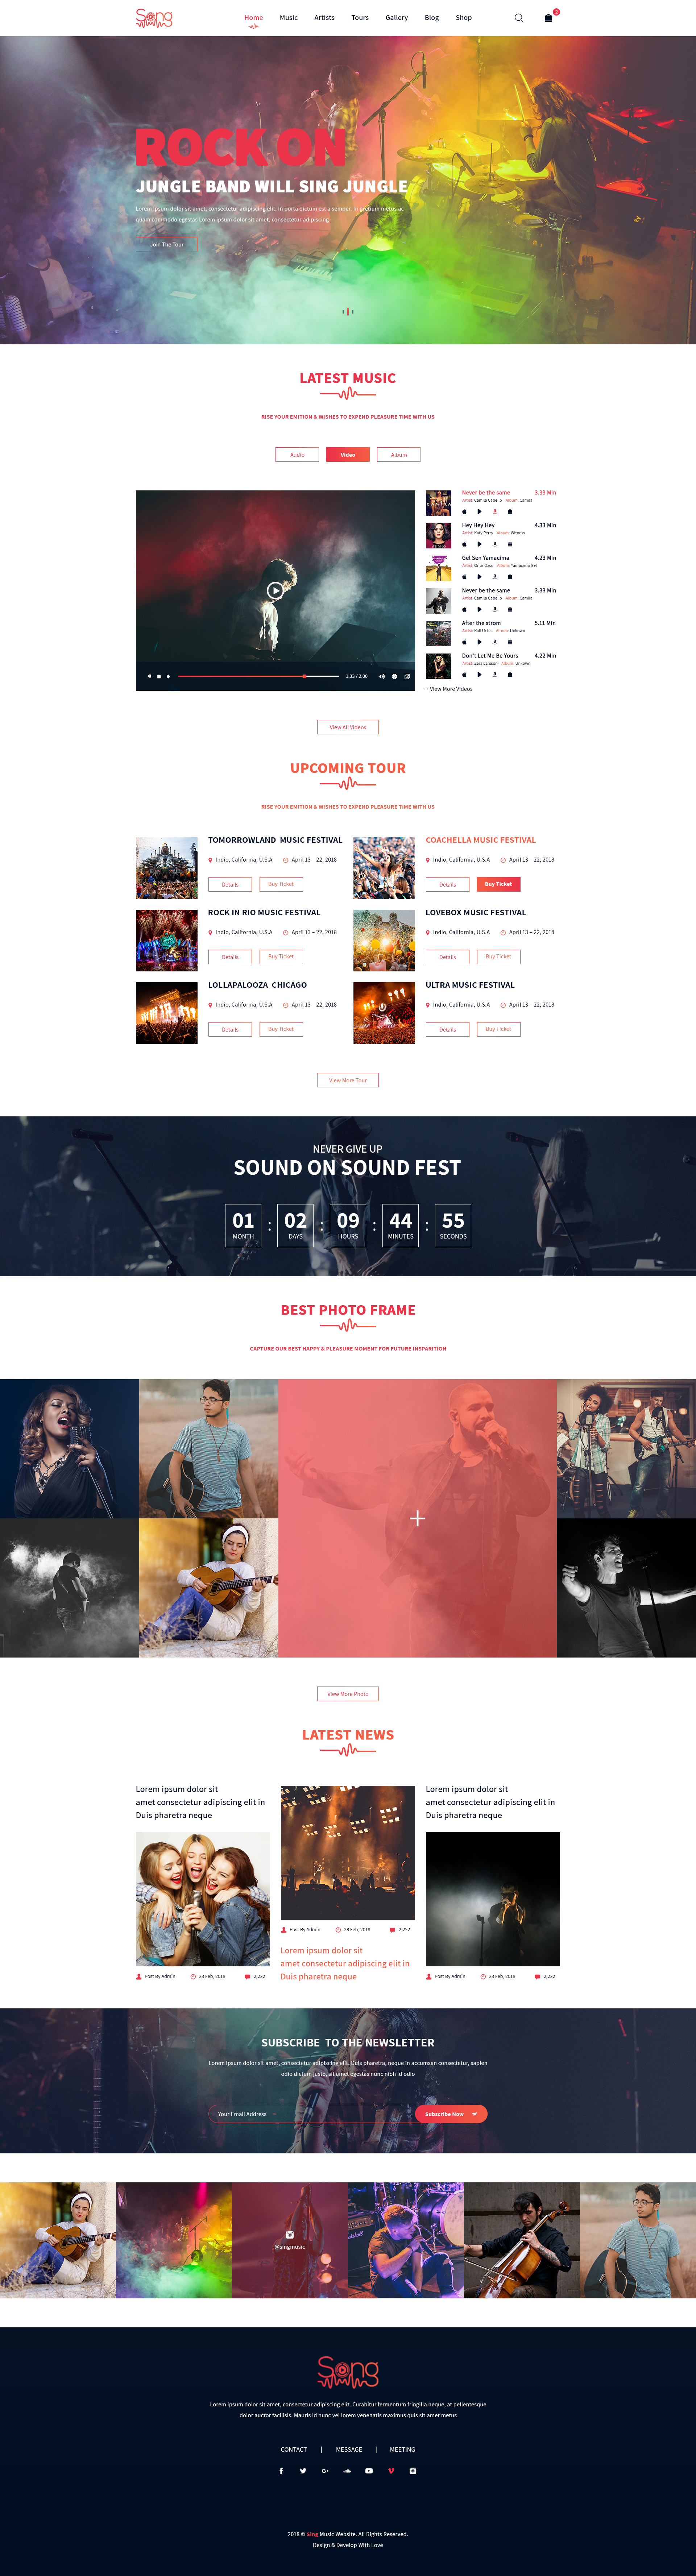Image resolution: width=696 pixels, height=2576 pixels.
Task: Stop the video using stop control
Action: [159, 676]
